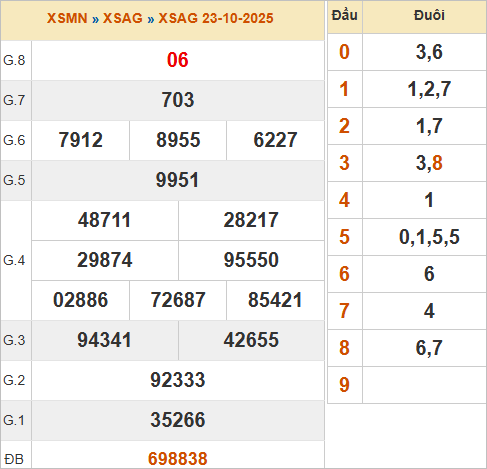
Task: Click the G.2 row label
Action: pyautogui.click(x=14, y=380)
